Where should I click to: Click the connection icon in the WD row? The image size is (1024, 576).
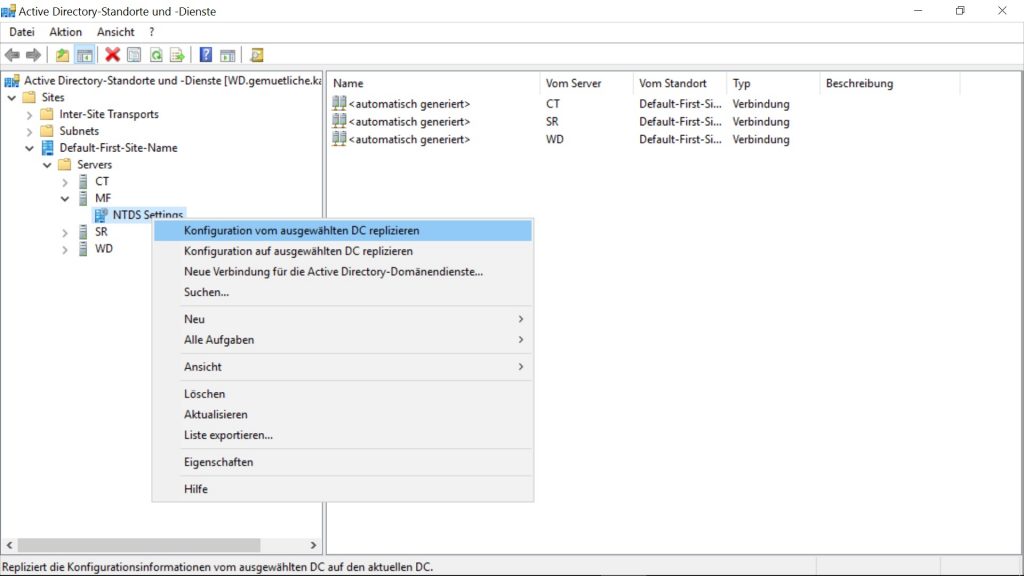pyautogui.click(x=339, y=138)
